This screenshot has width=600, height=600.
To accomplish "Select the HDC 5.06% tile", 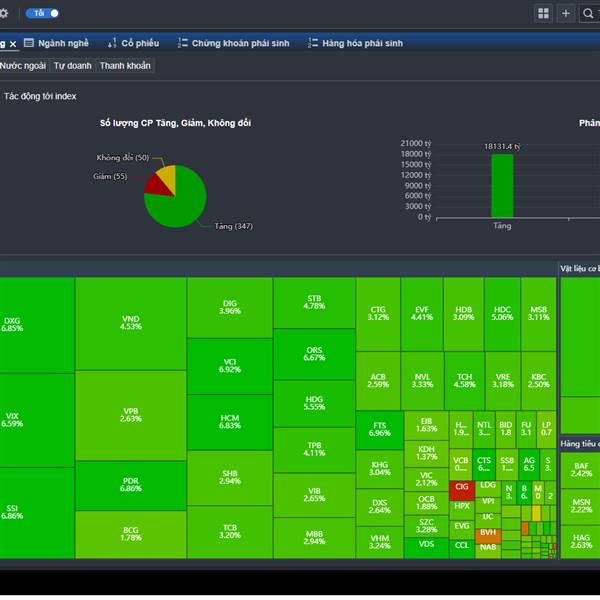I will [x=502, y=314].
